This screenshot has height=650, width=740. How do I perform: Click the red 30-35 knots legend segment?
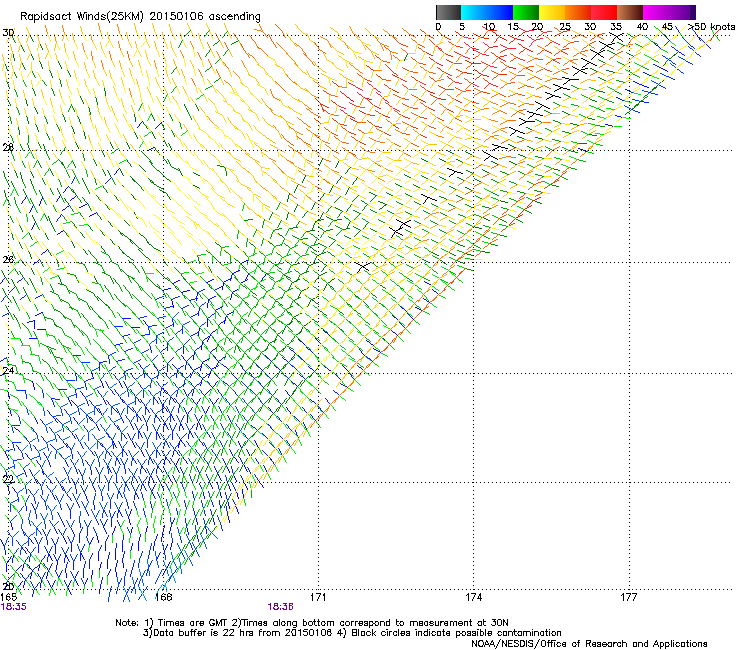pos(604,12)
